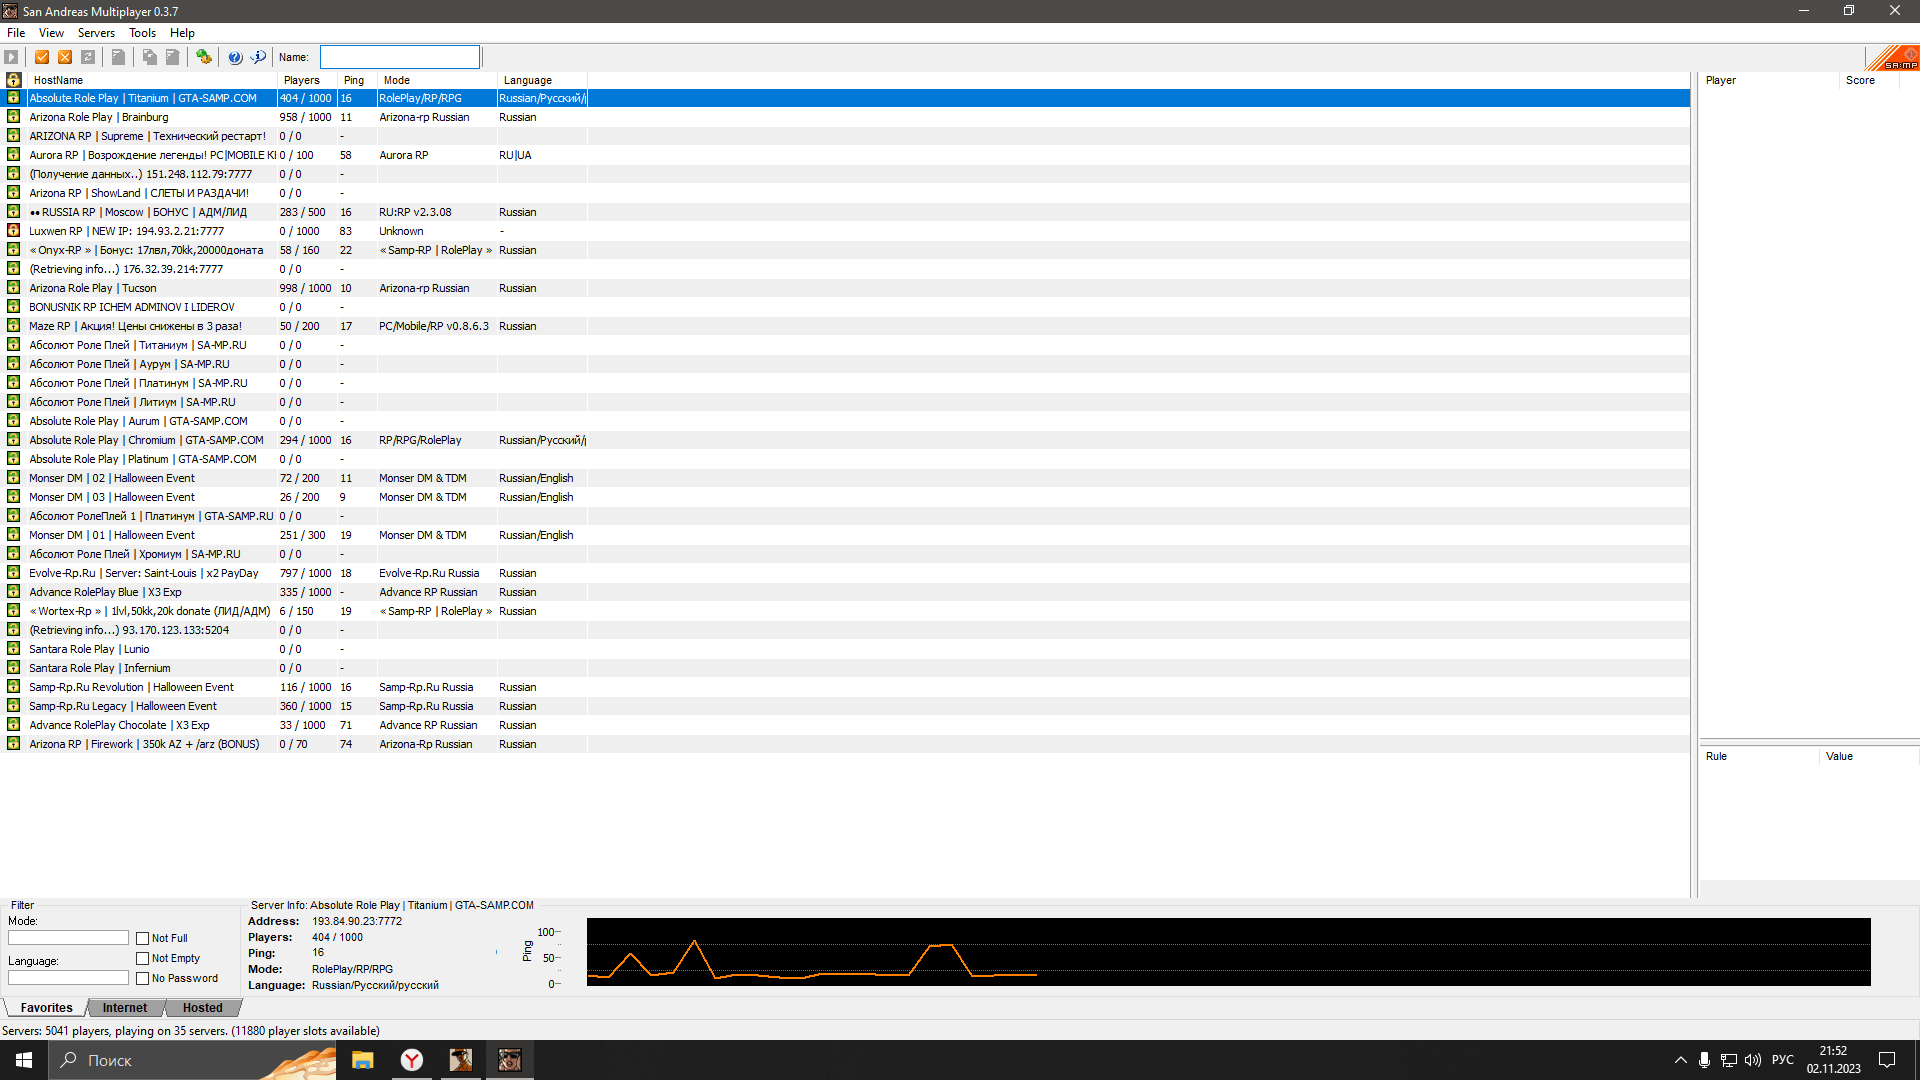Click the РУС language indicator in tray

(1783, 1060)
